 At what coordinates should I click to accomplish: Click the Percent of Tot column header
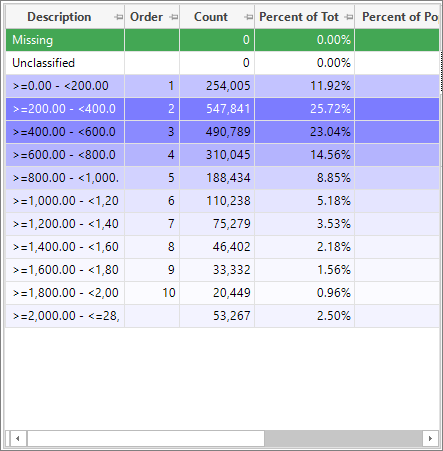[x=299, y=17]
